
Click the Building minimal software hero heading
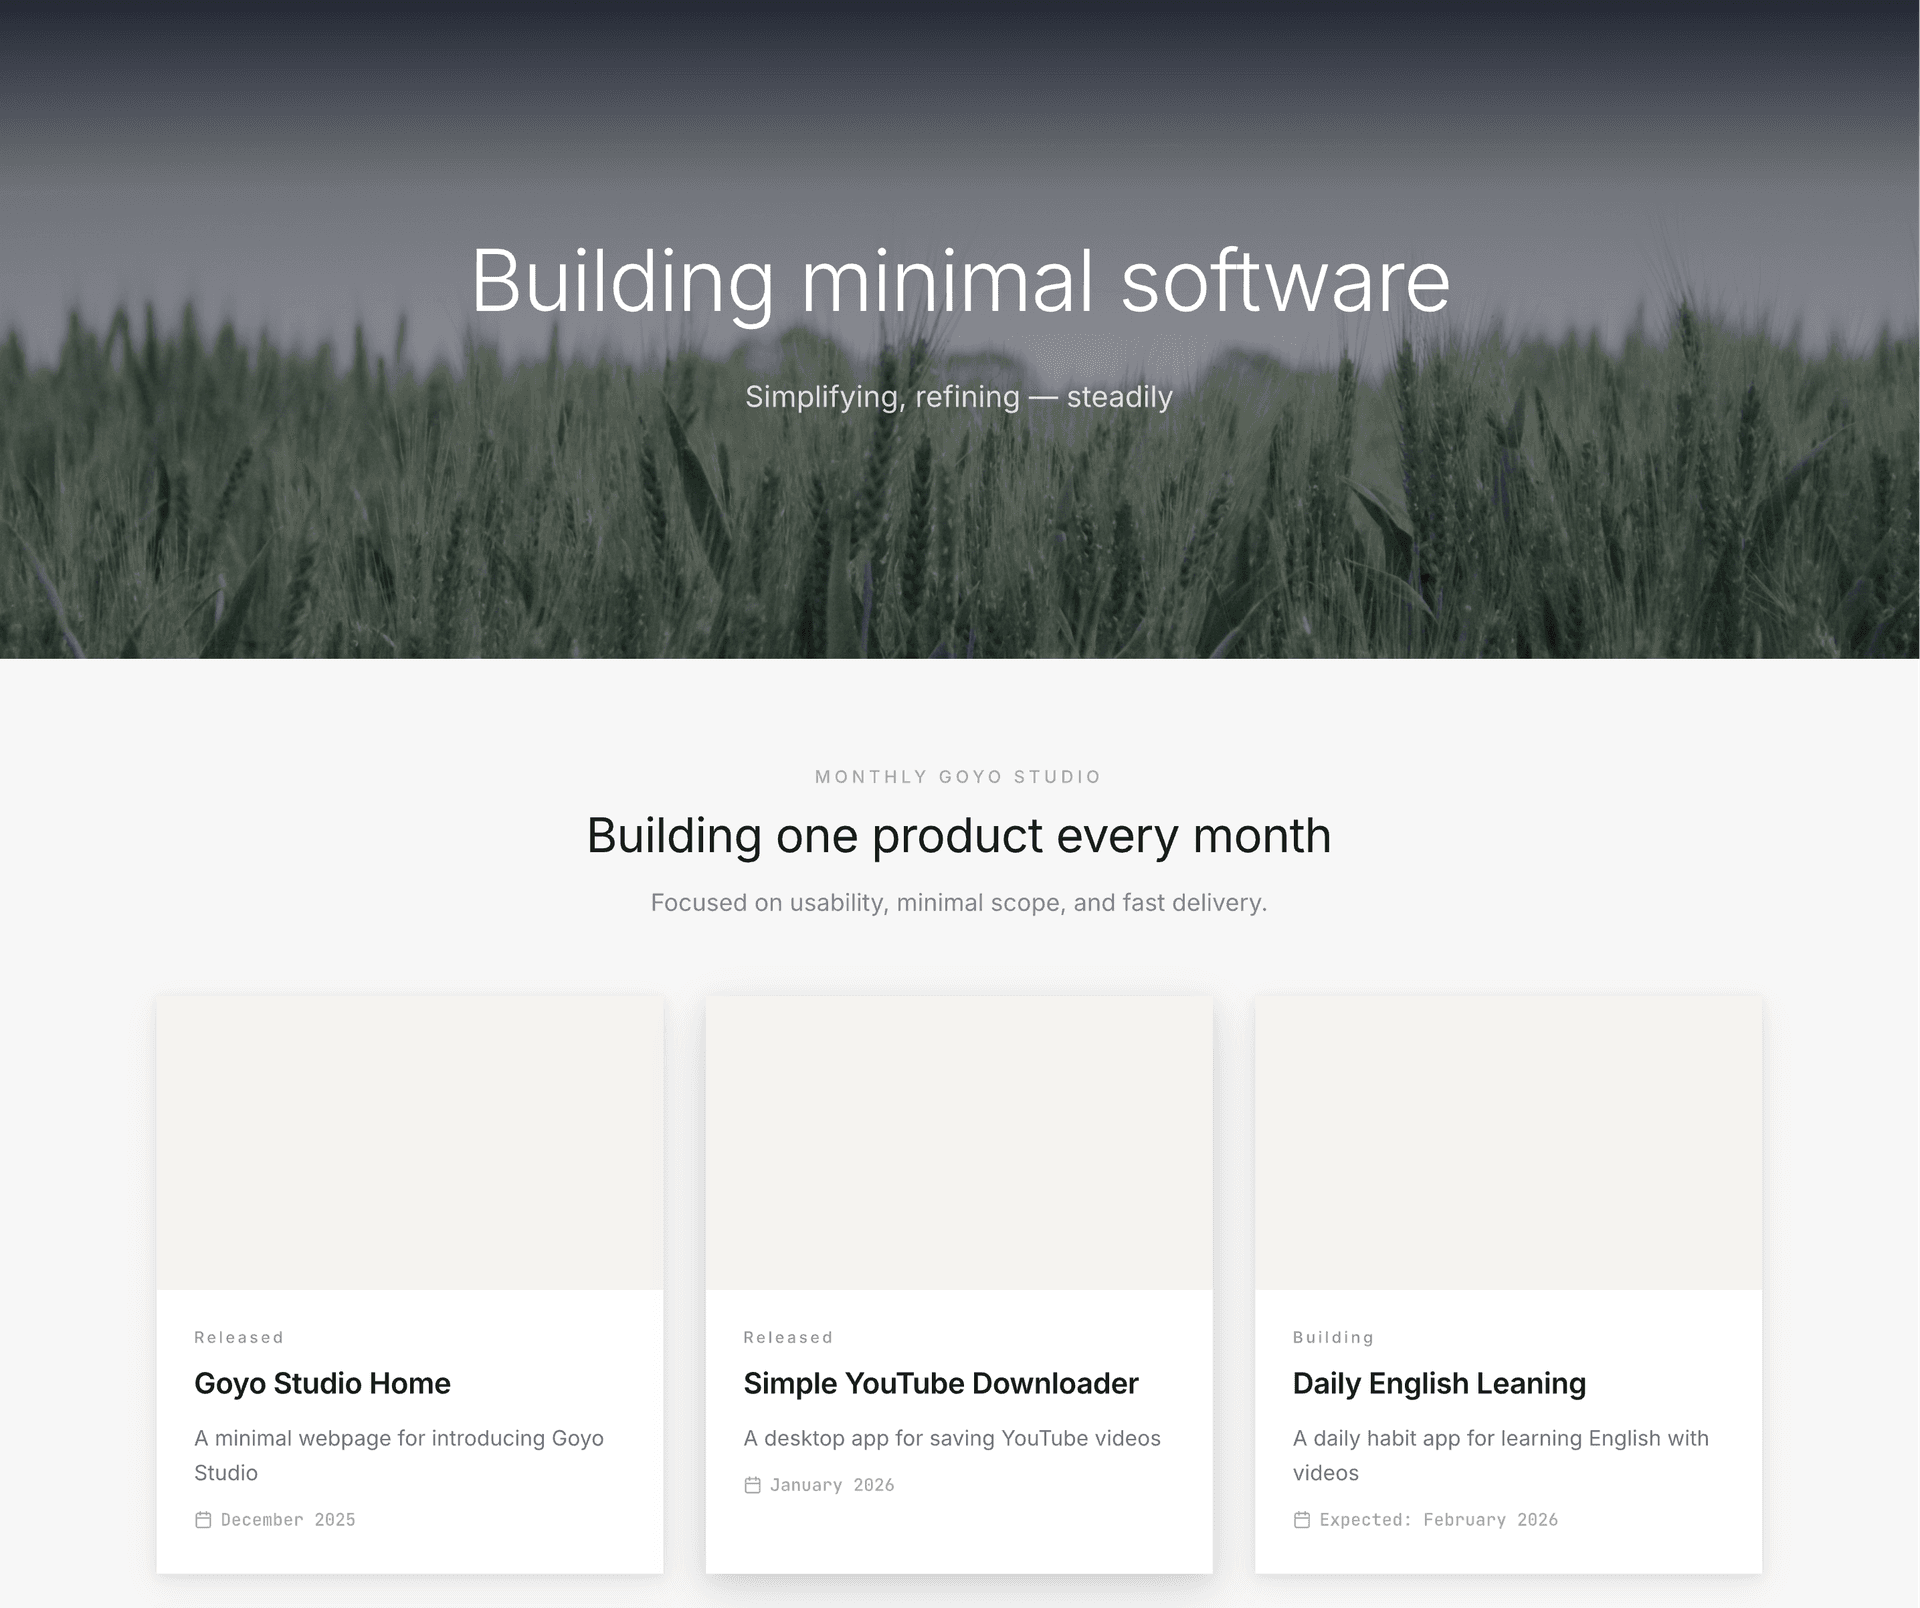click(x=960, y=281)
